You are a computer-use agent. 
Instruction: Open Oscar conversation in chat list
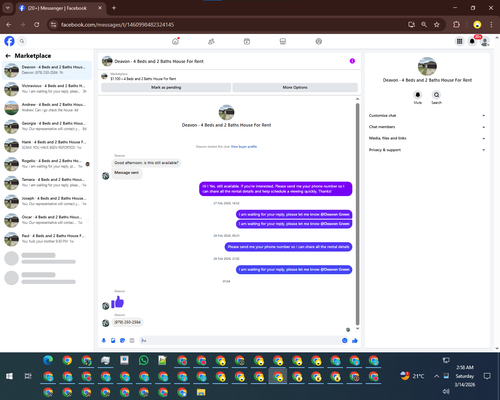[x=47, y=220]
